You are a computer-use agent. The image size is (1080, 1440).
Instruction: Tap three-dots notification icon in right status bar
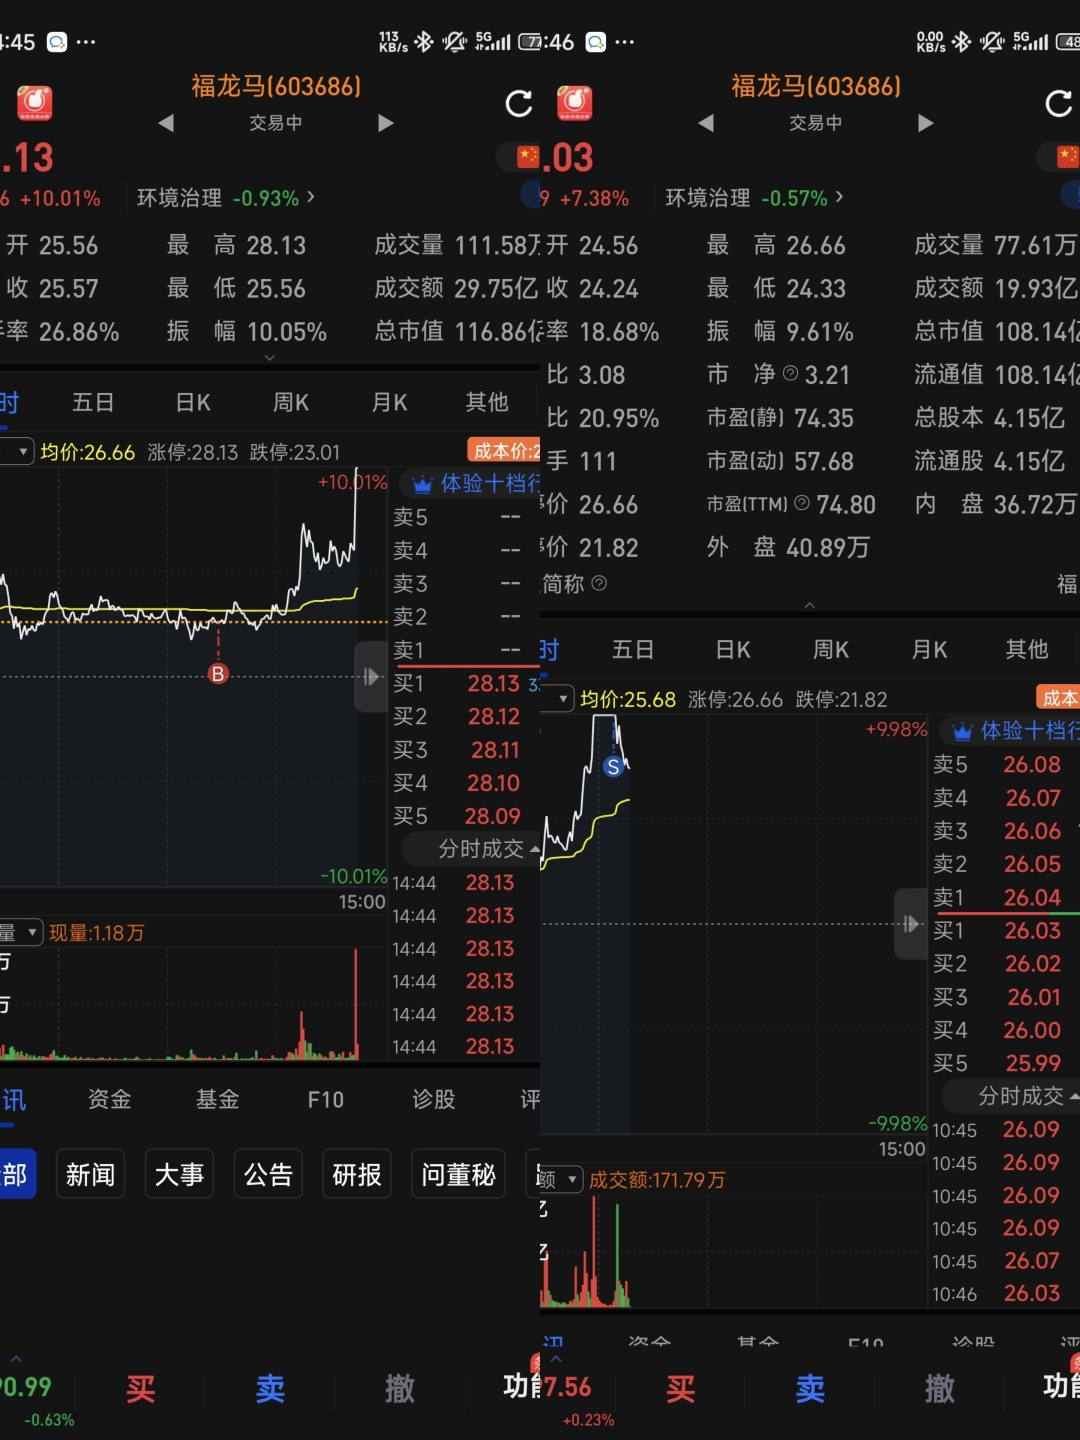point(625,42)
